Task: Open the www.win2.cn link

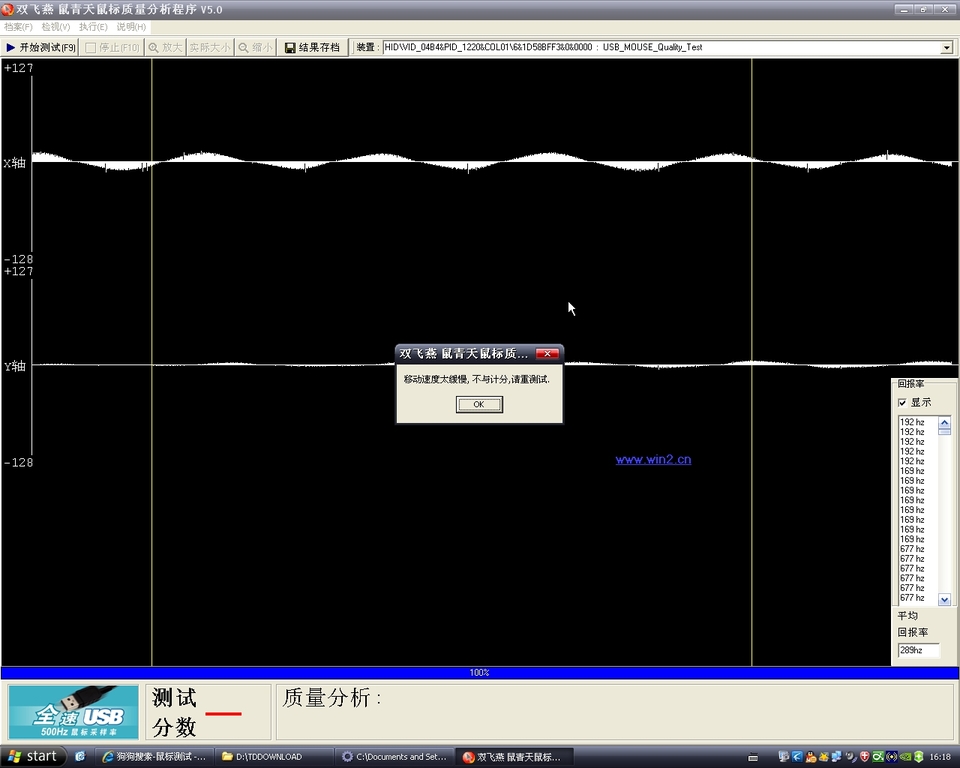Action: coord(653,460)
